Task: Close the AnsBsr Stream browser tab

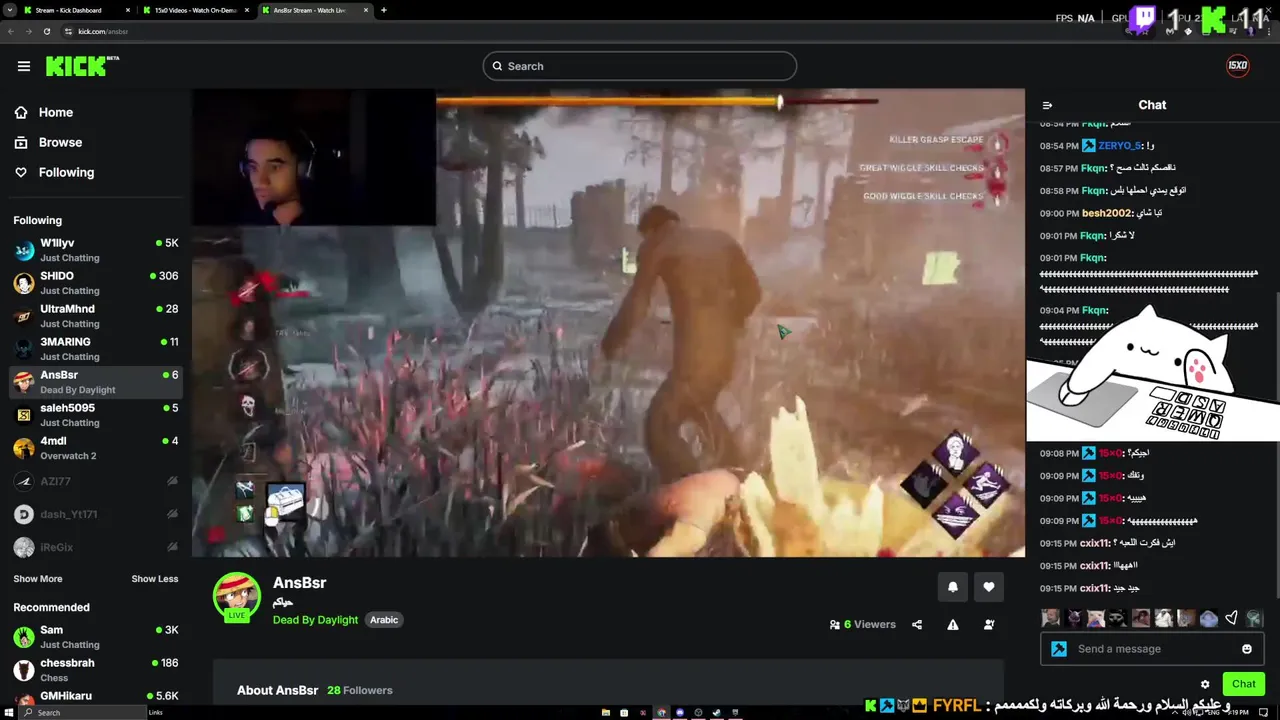Action: [x=366, y=10]
